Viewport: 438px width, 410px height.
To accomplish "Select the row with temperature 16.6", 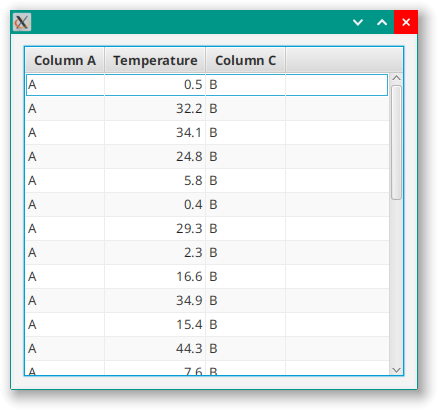I will coord(207,277).
